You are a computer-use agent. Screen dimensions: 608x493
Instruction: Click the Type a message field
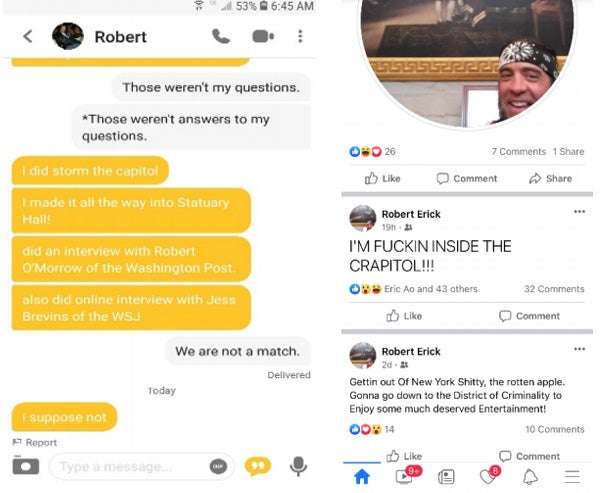(130, 466)
